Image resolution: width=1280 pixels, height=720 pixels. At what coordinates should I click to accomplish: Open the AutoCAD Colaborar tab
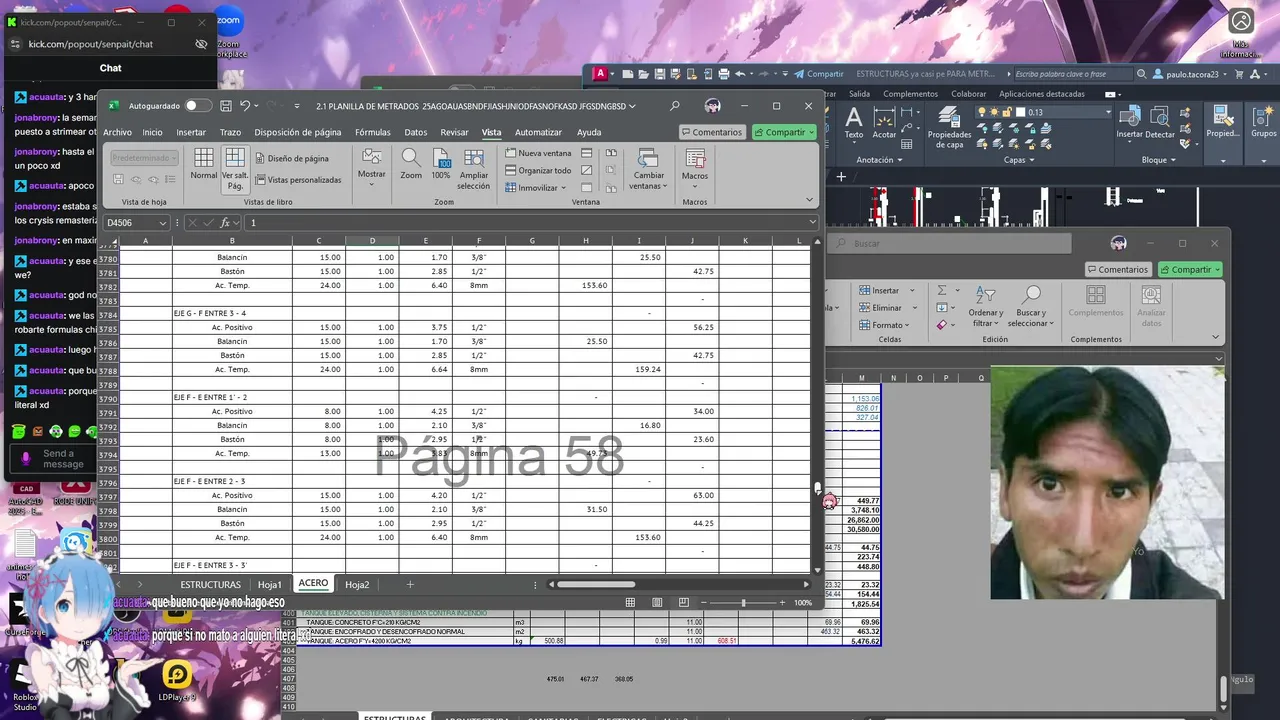click(968, 94)
